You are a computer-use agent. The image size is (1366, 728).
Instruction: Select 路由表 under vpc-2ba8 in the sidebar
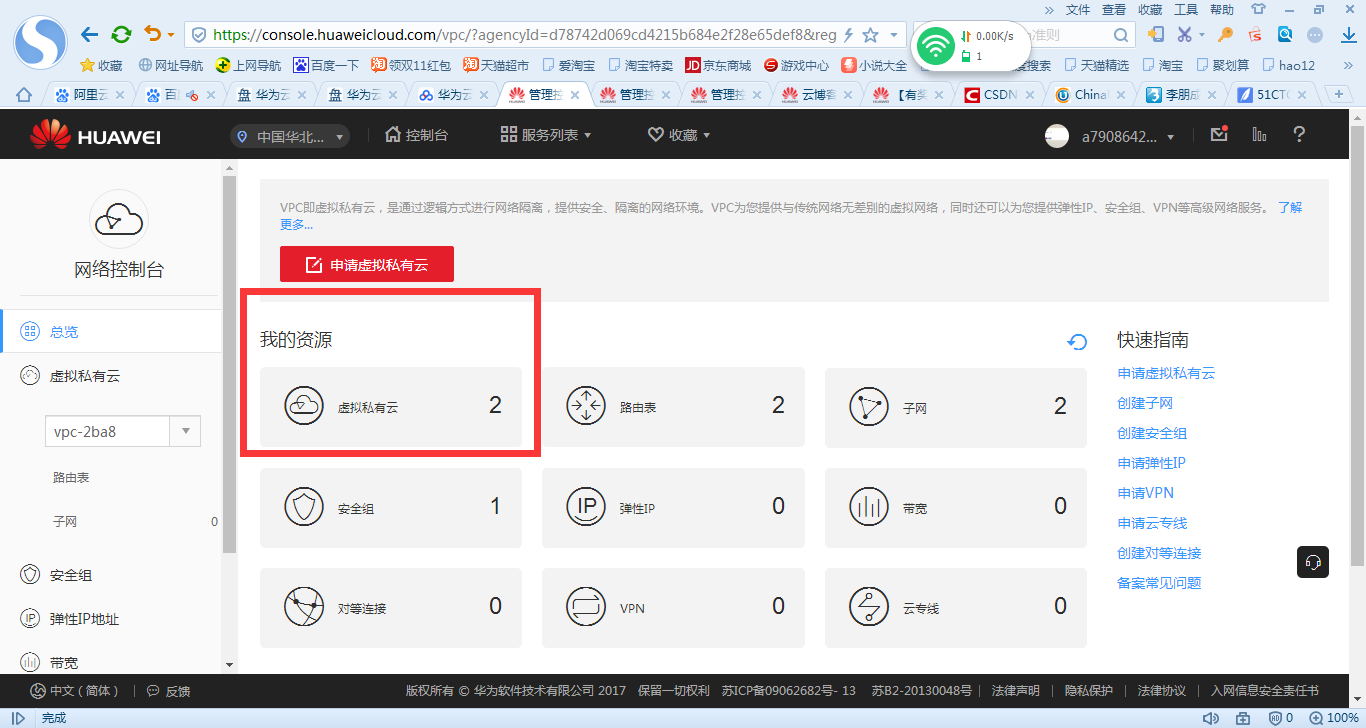(x=71, y=478)
